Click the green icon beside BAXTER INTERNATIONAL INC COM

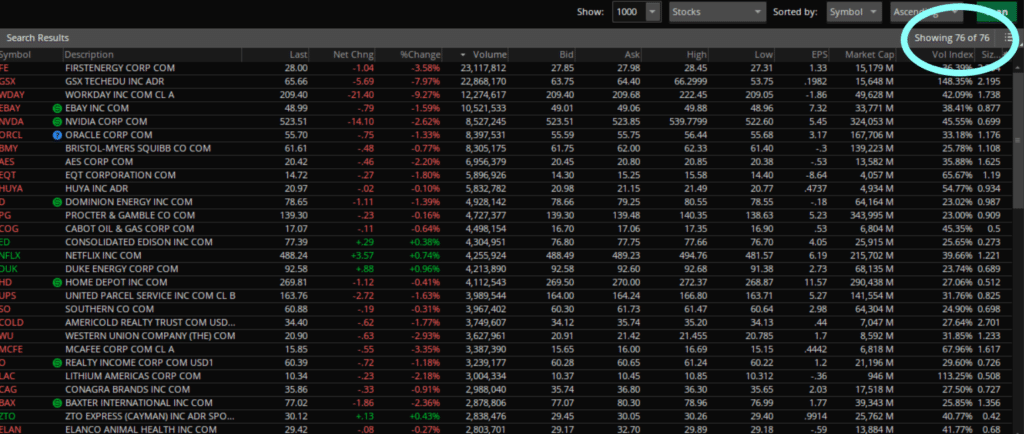[57, 403]
